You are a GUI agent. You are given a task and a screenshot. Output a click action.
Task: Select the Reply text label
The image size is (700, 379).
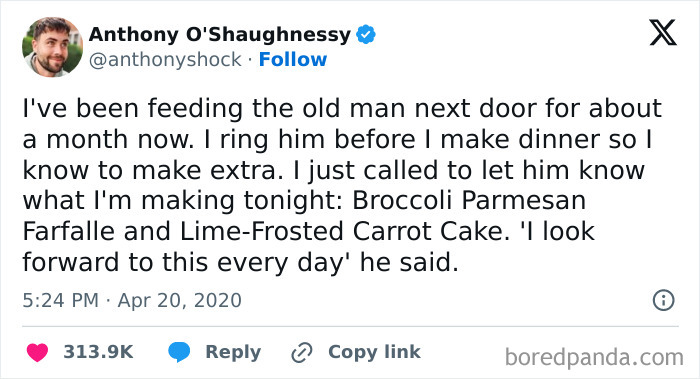[233, 352]
